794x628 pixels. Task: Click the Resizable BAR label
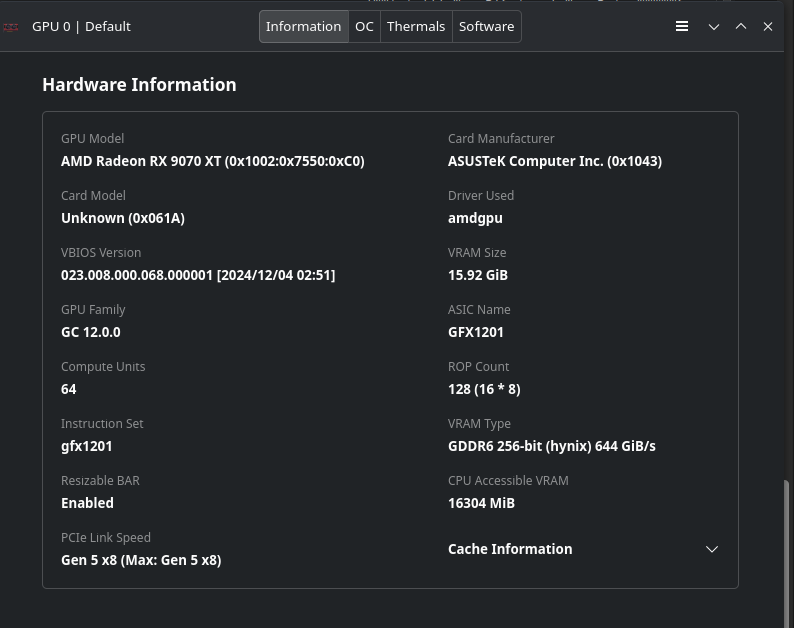tap(100, 481)
